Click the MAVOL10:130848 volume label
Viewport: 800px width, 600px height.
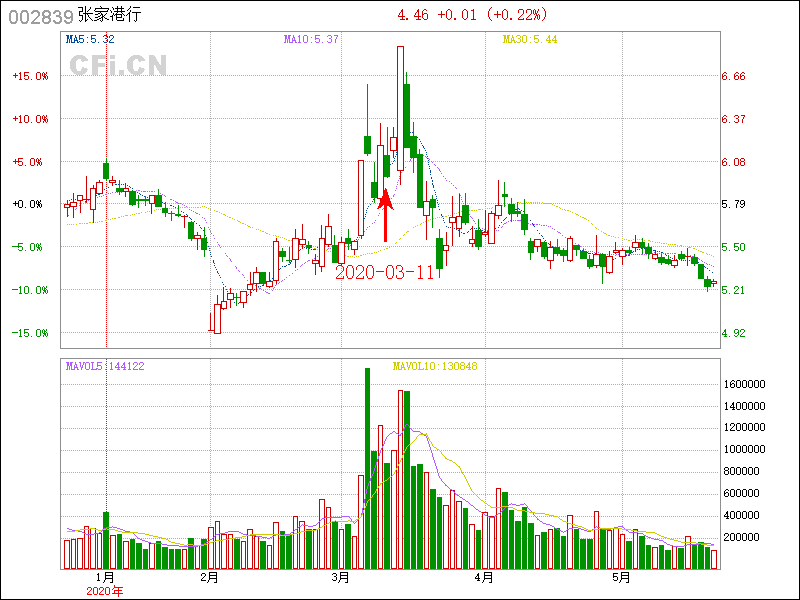(434, 367)
